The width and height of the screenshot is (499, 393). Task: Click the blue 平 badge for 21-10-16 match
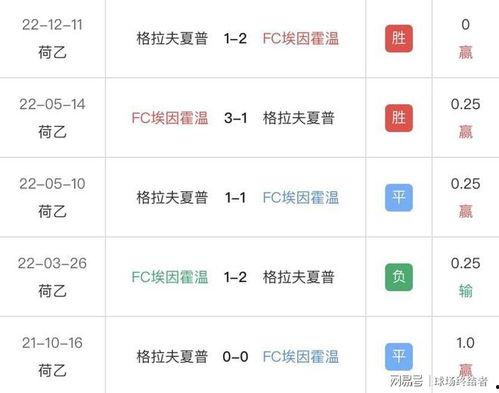pyautogui.click(x=399, y=357)
